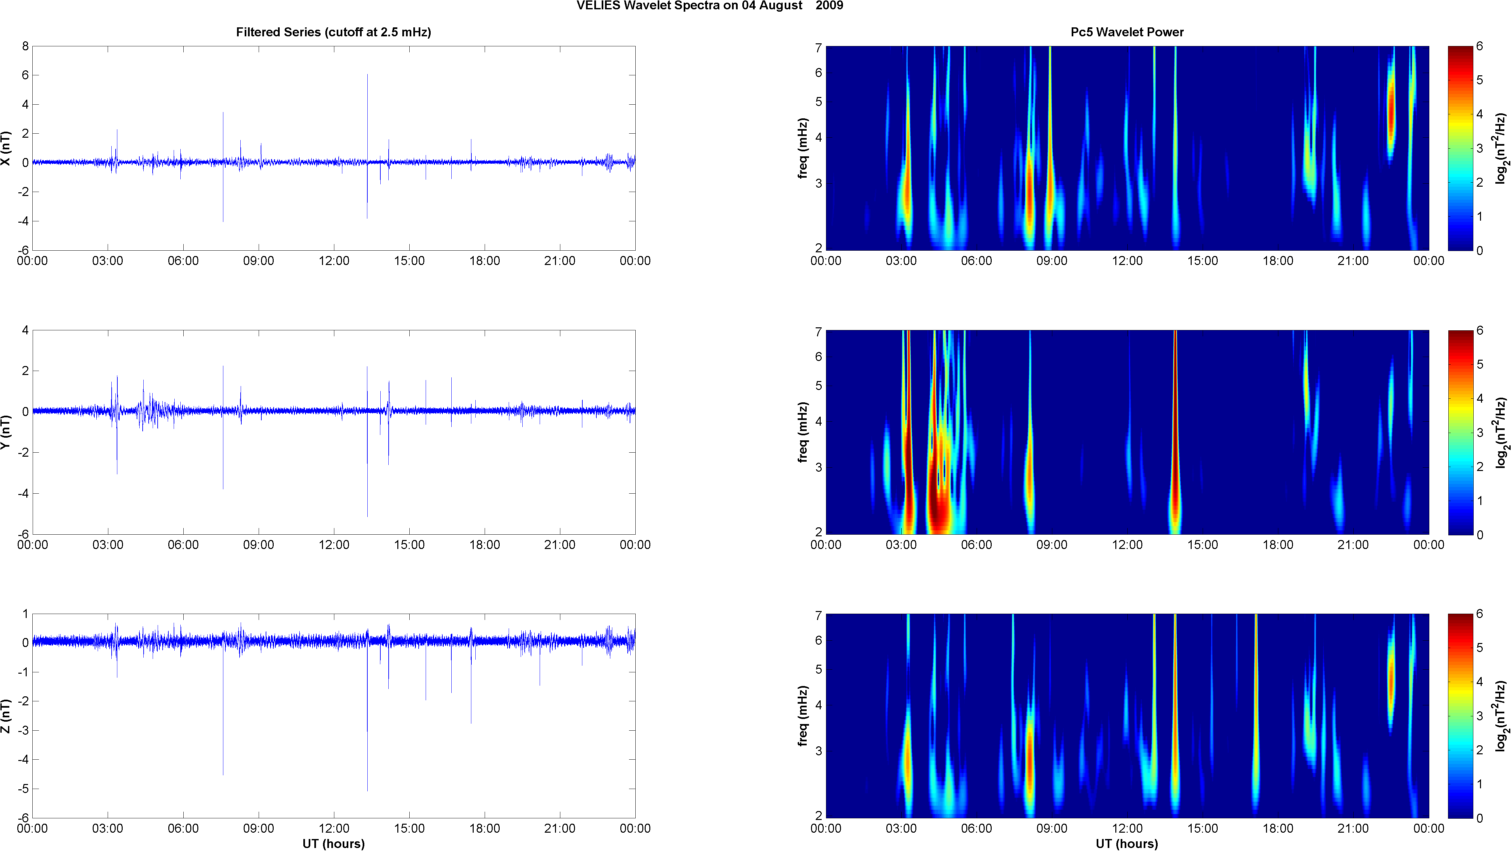Select the X-component filtered time series plot
This screenshot has height=851, width=1511.
click(x=334, y=148)
